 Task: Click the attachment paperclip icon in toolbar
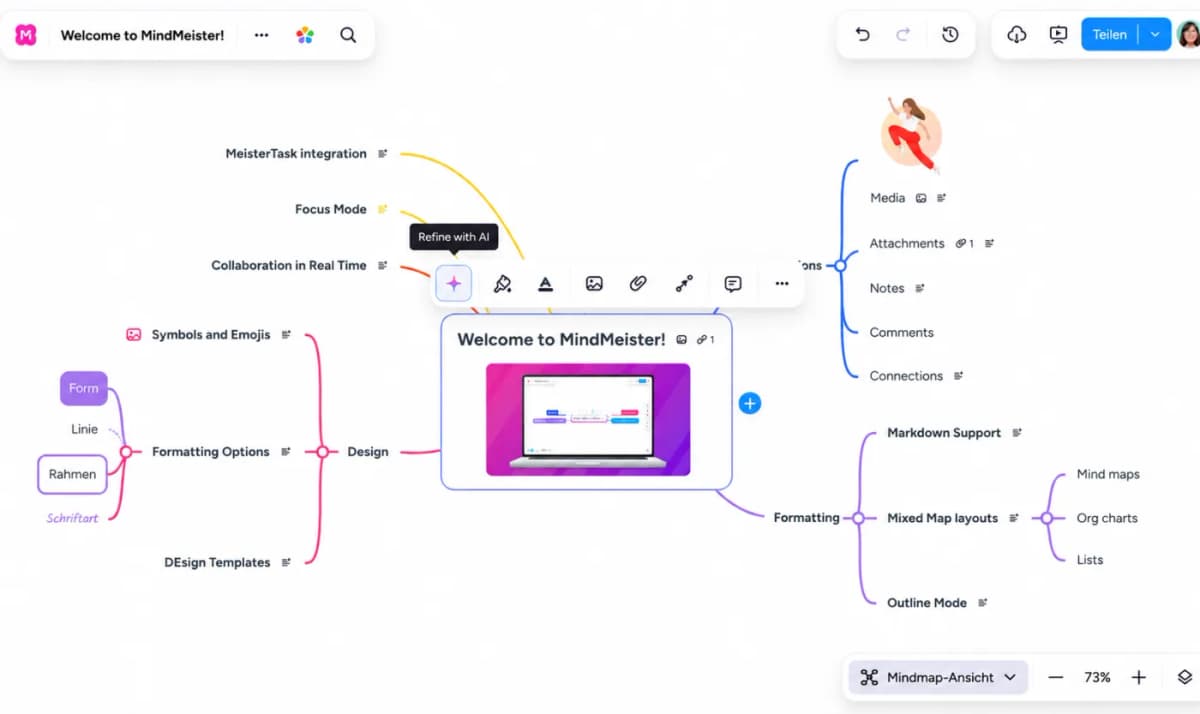638,284
